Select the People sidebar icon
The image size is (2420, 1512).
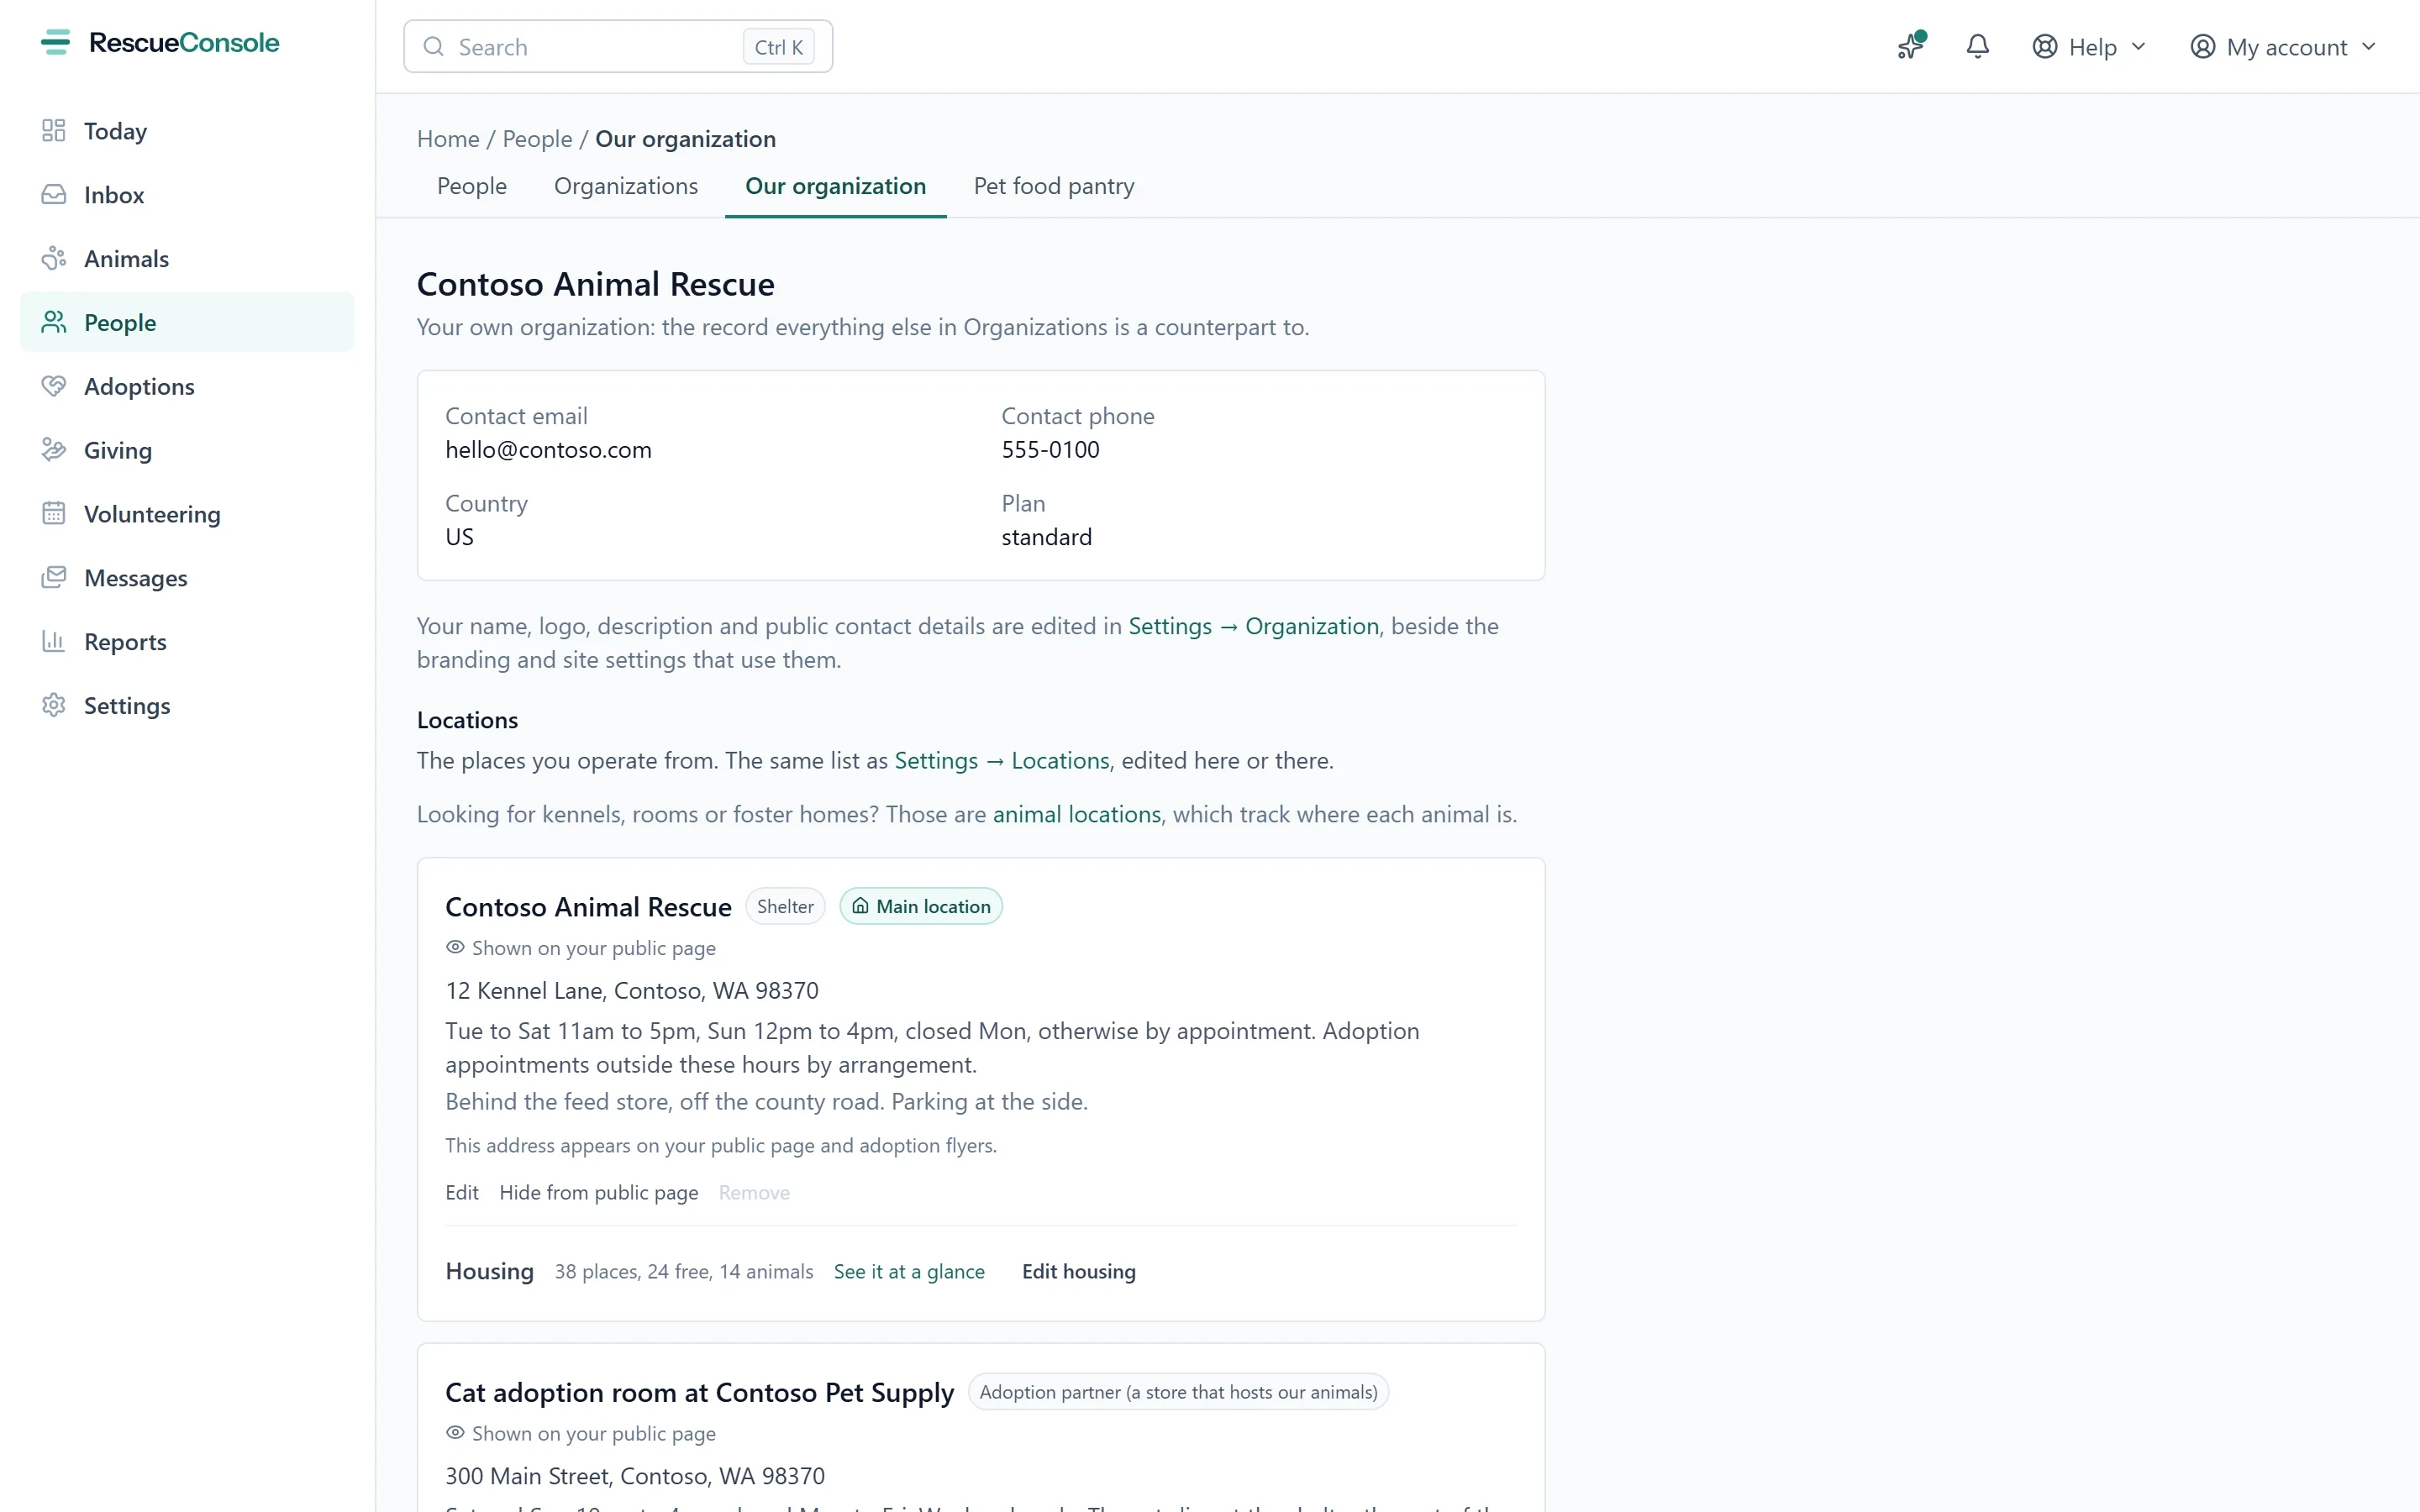[x=54, y=322]
